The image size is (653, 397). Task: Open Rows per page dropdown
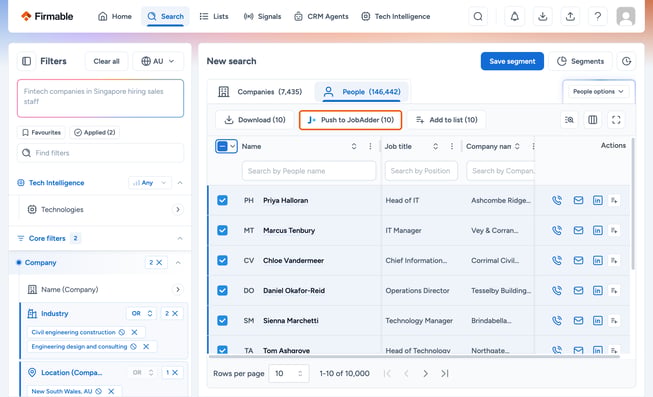coord(289,374)
